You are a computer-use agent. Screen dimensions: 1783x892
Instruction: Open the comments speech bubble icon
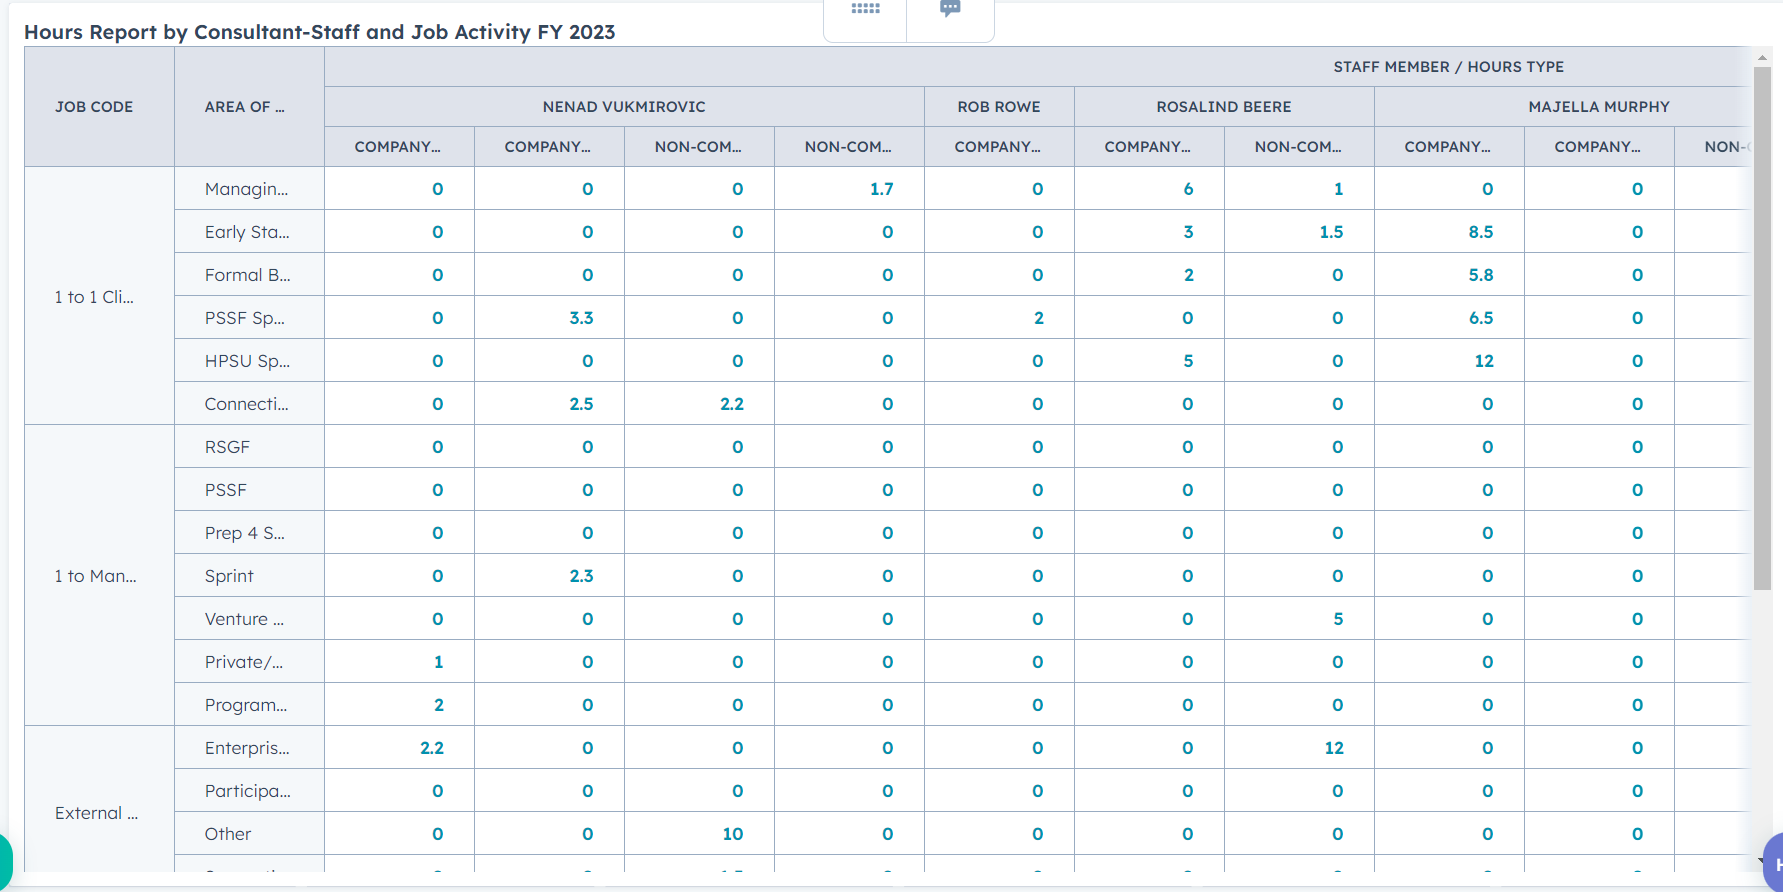click(950, 9)
